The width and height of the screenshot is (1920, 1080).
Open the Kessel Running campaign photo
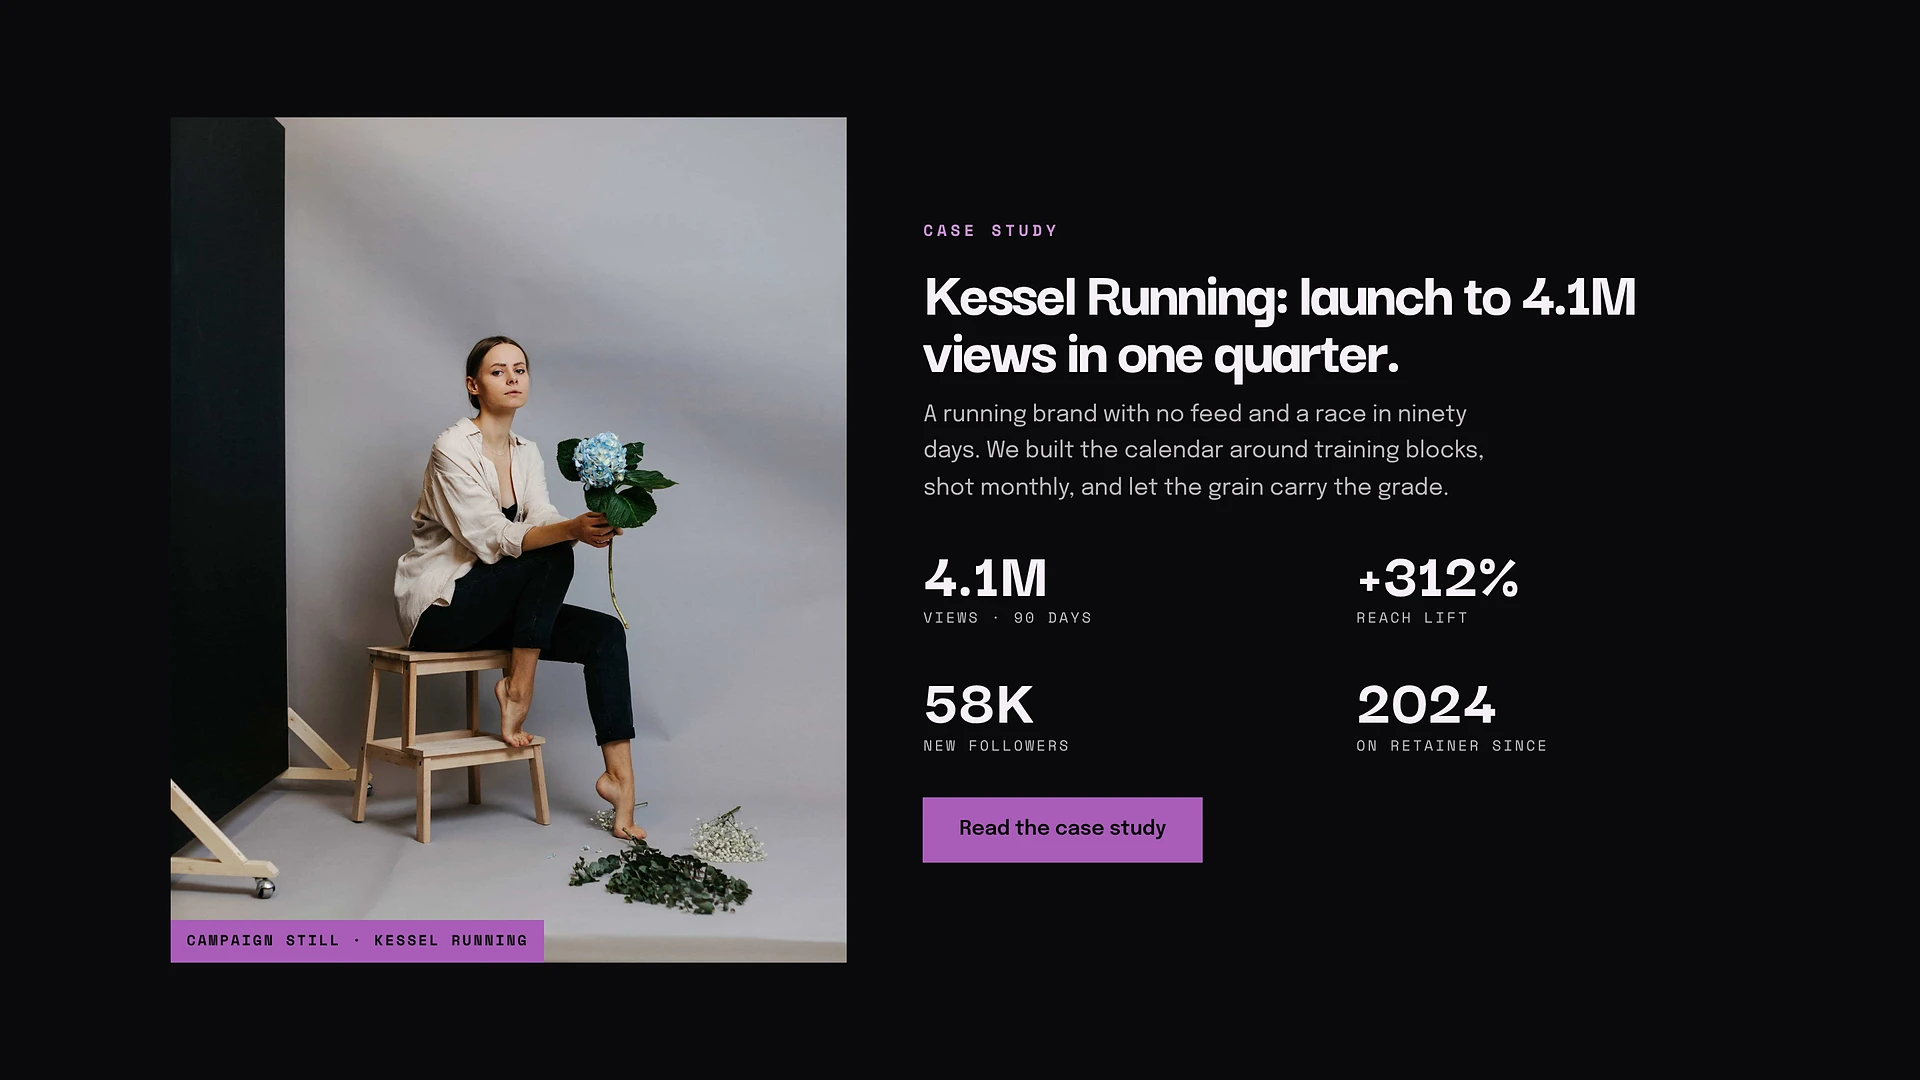point(508,540)
